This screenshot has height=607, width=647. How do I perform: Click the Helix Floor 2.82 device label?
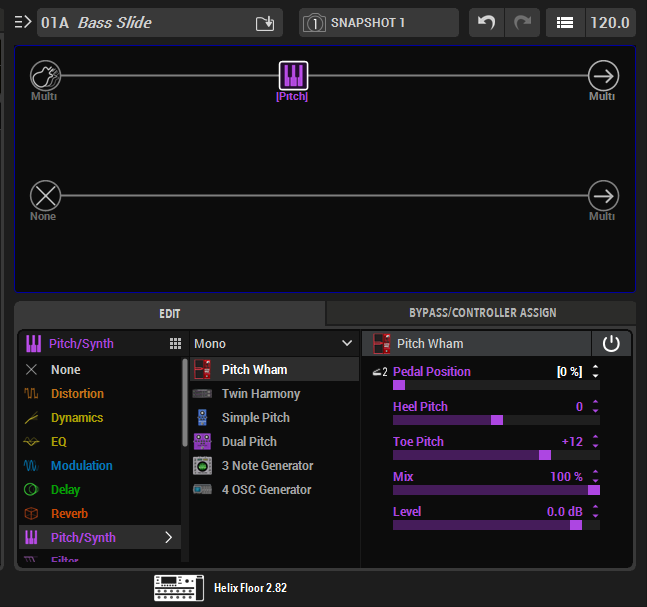250,588
